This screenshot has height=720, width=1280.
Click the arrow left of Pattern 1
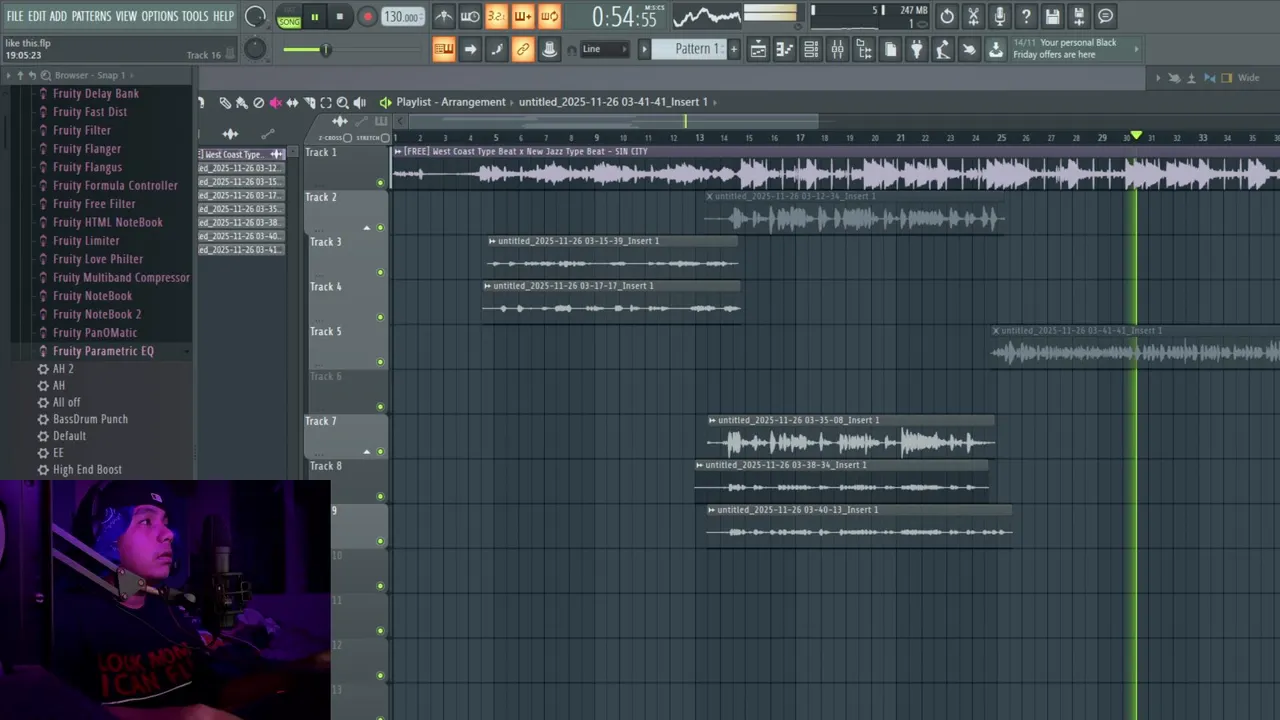pyautogui.click(x=644, y=49)
